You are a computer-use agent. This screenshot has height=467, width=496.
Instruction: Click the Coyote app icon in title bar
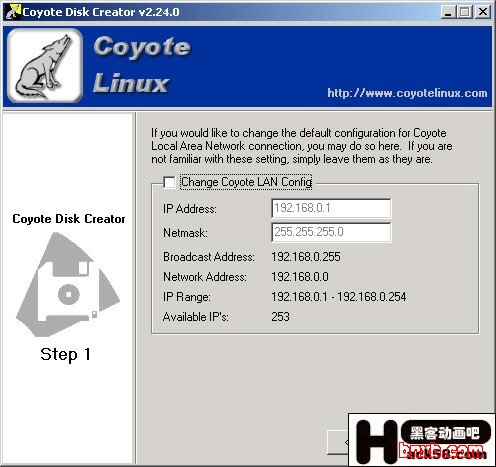coord(13,12)
